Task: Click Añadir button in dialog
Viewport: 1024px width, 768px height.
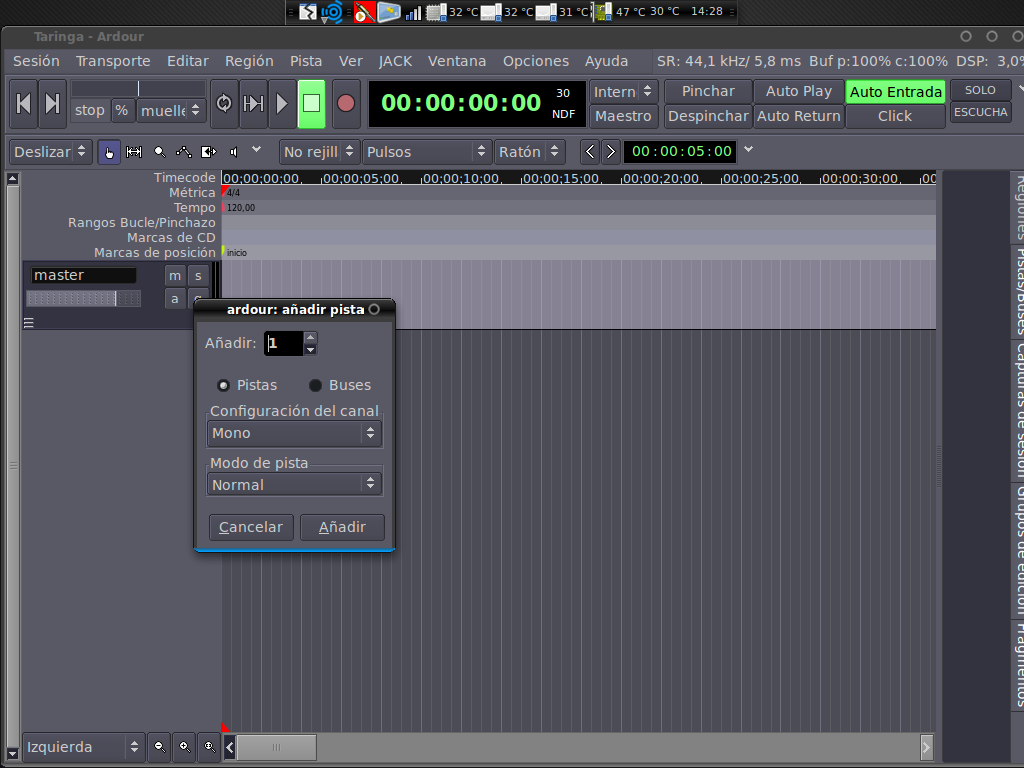Action: click(x=342, y=527)
